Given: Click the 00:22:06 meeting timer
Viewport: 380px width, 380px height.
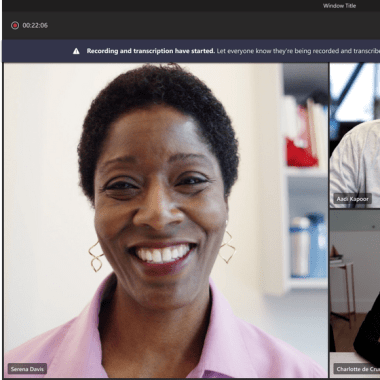Looking at the screenshot, I should (35, 25).
